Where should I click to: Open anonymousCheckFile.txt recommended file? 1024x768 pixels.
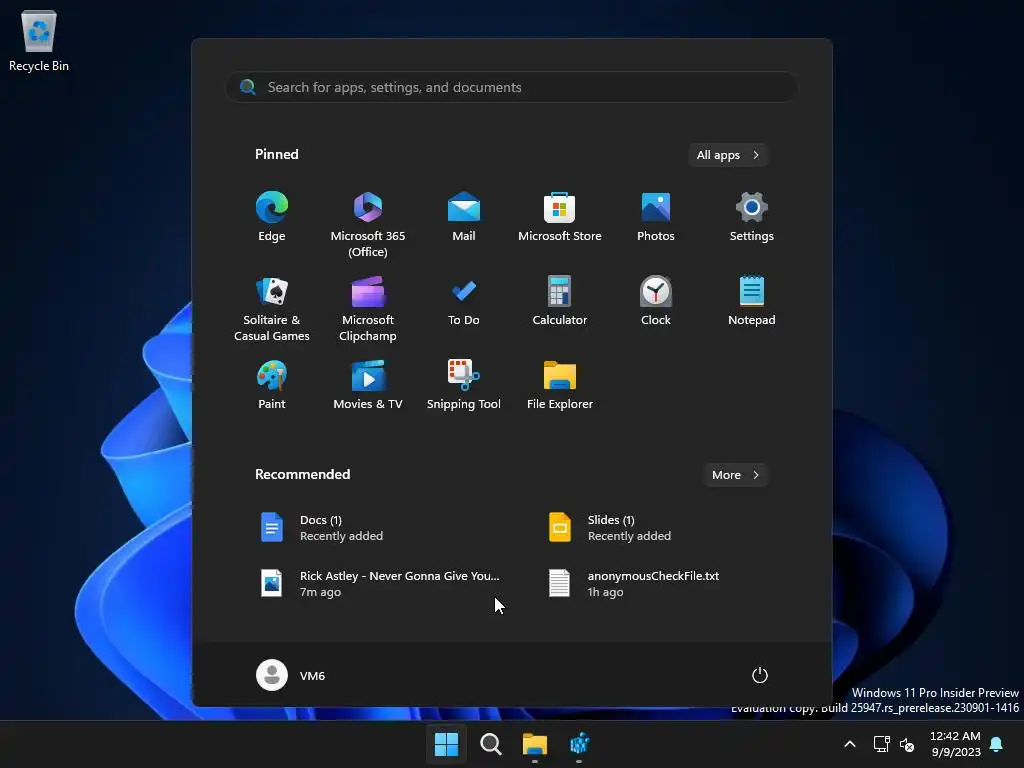click(658, 583)
